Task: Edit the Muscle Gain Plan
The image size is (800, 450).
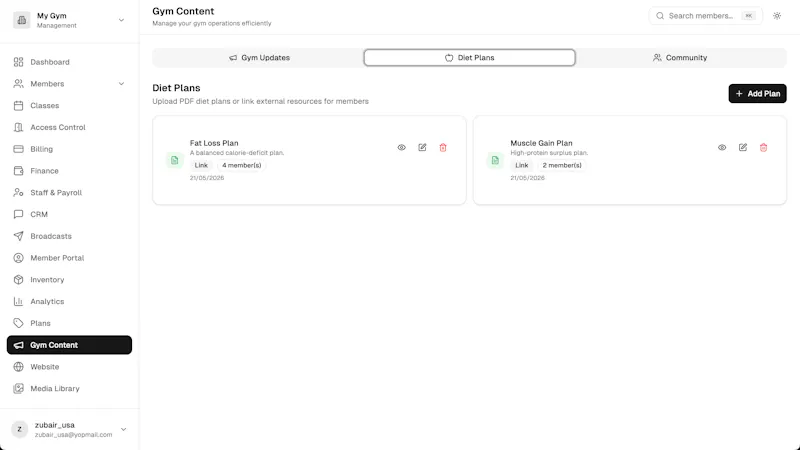Action: 743,147
